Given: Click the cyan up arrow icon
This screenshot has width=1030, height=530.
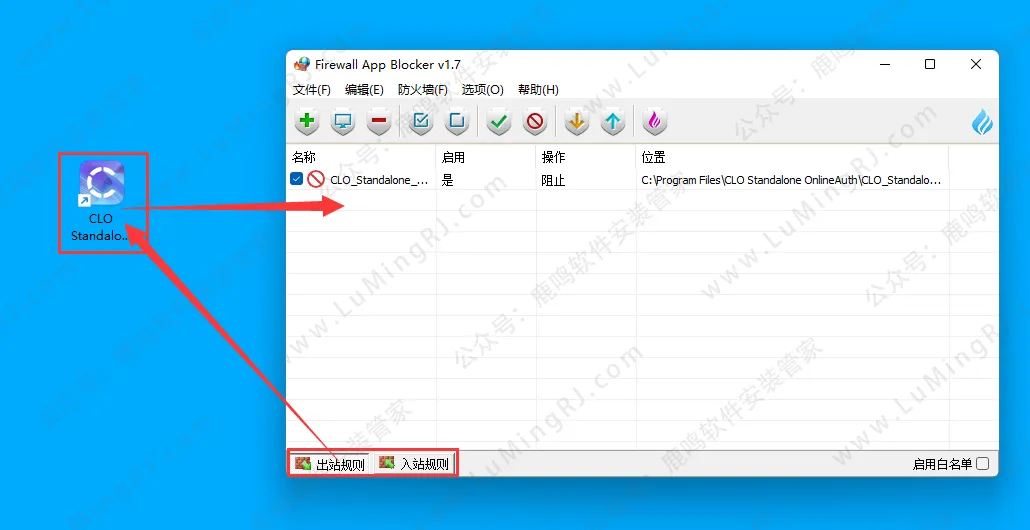Looking at the screenshot, I should [612, 122].
